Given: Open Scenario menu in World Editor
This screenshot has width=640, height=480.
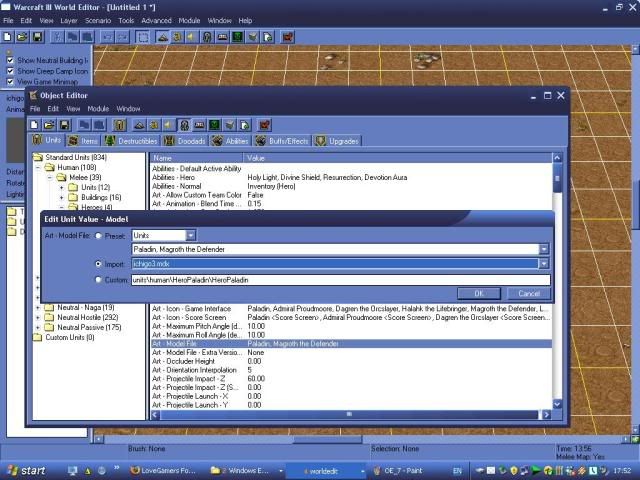Looking at the screenshot, I should coord(98,20).
